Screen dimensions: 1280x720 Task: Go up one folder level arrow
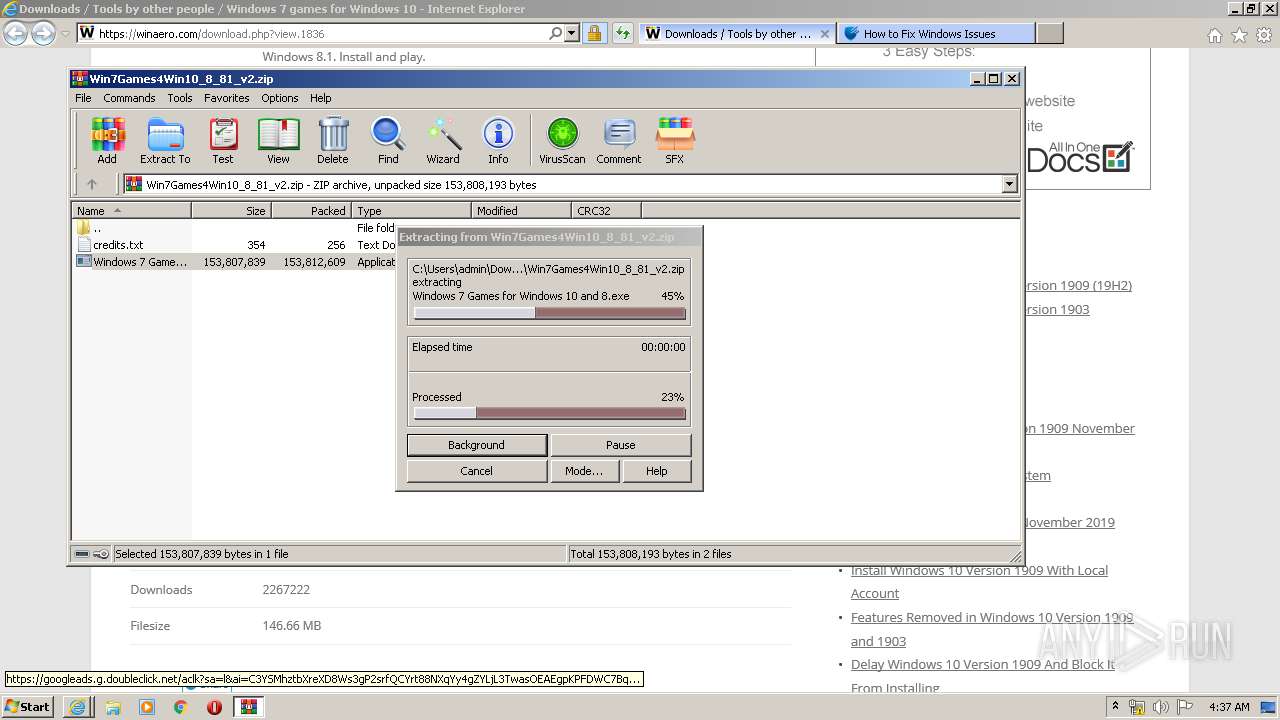point(92,184)
